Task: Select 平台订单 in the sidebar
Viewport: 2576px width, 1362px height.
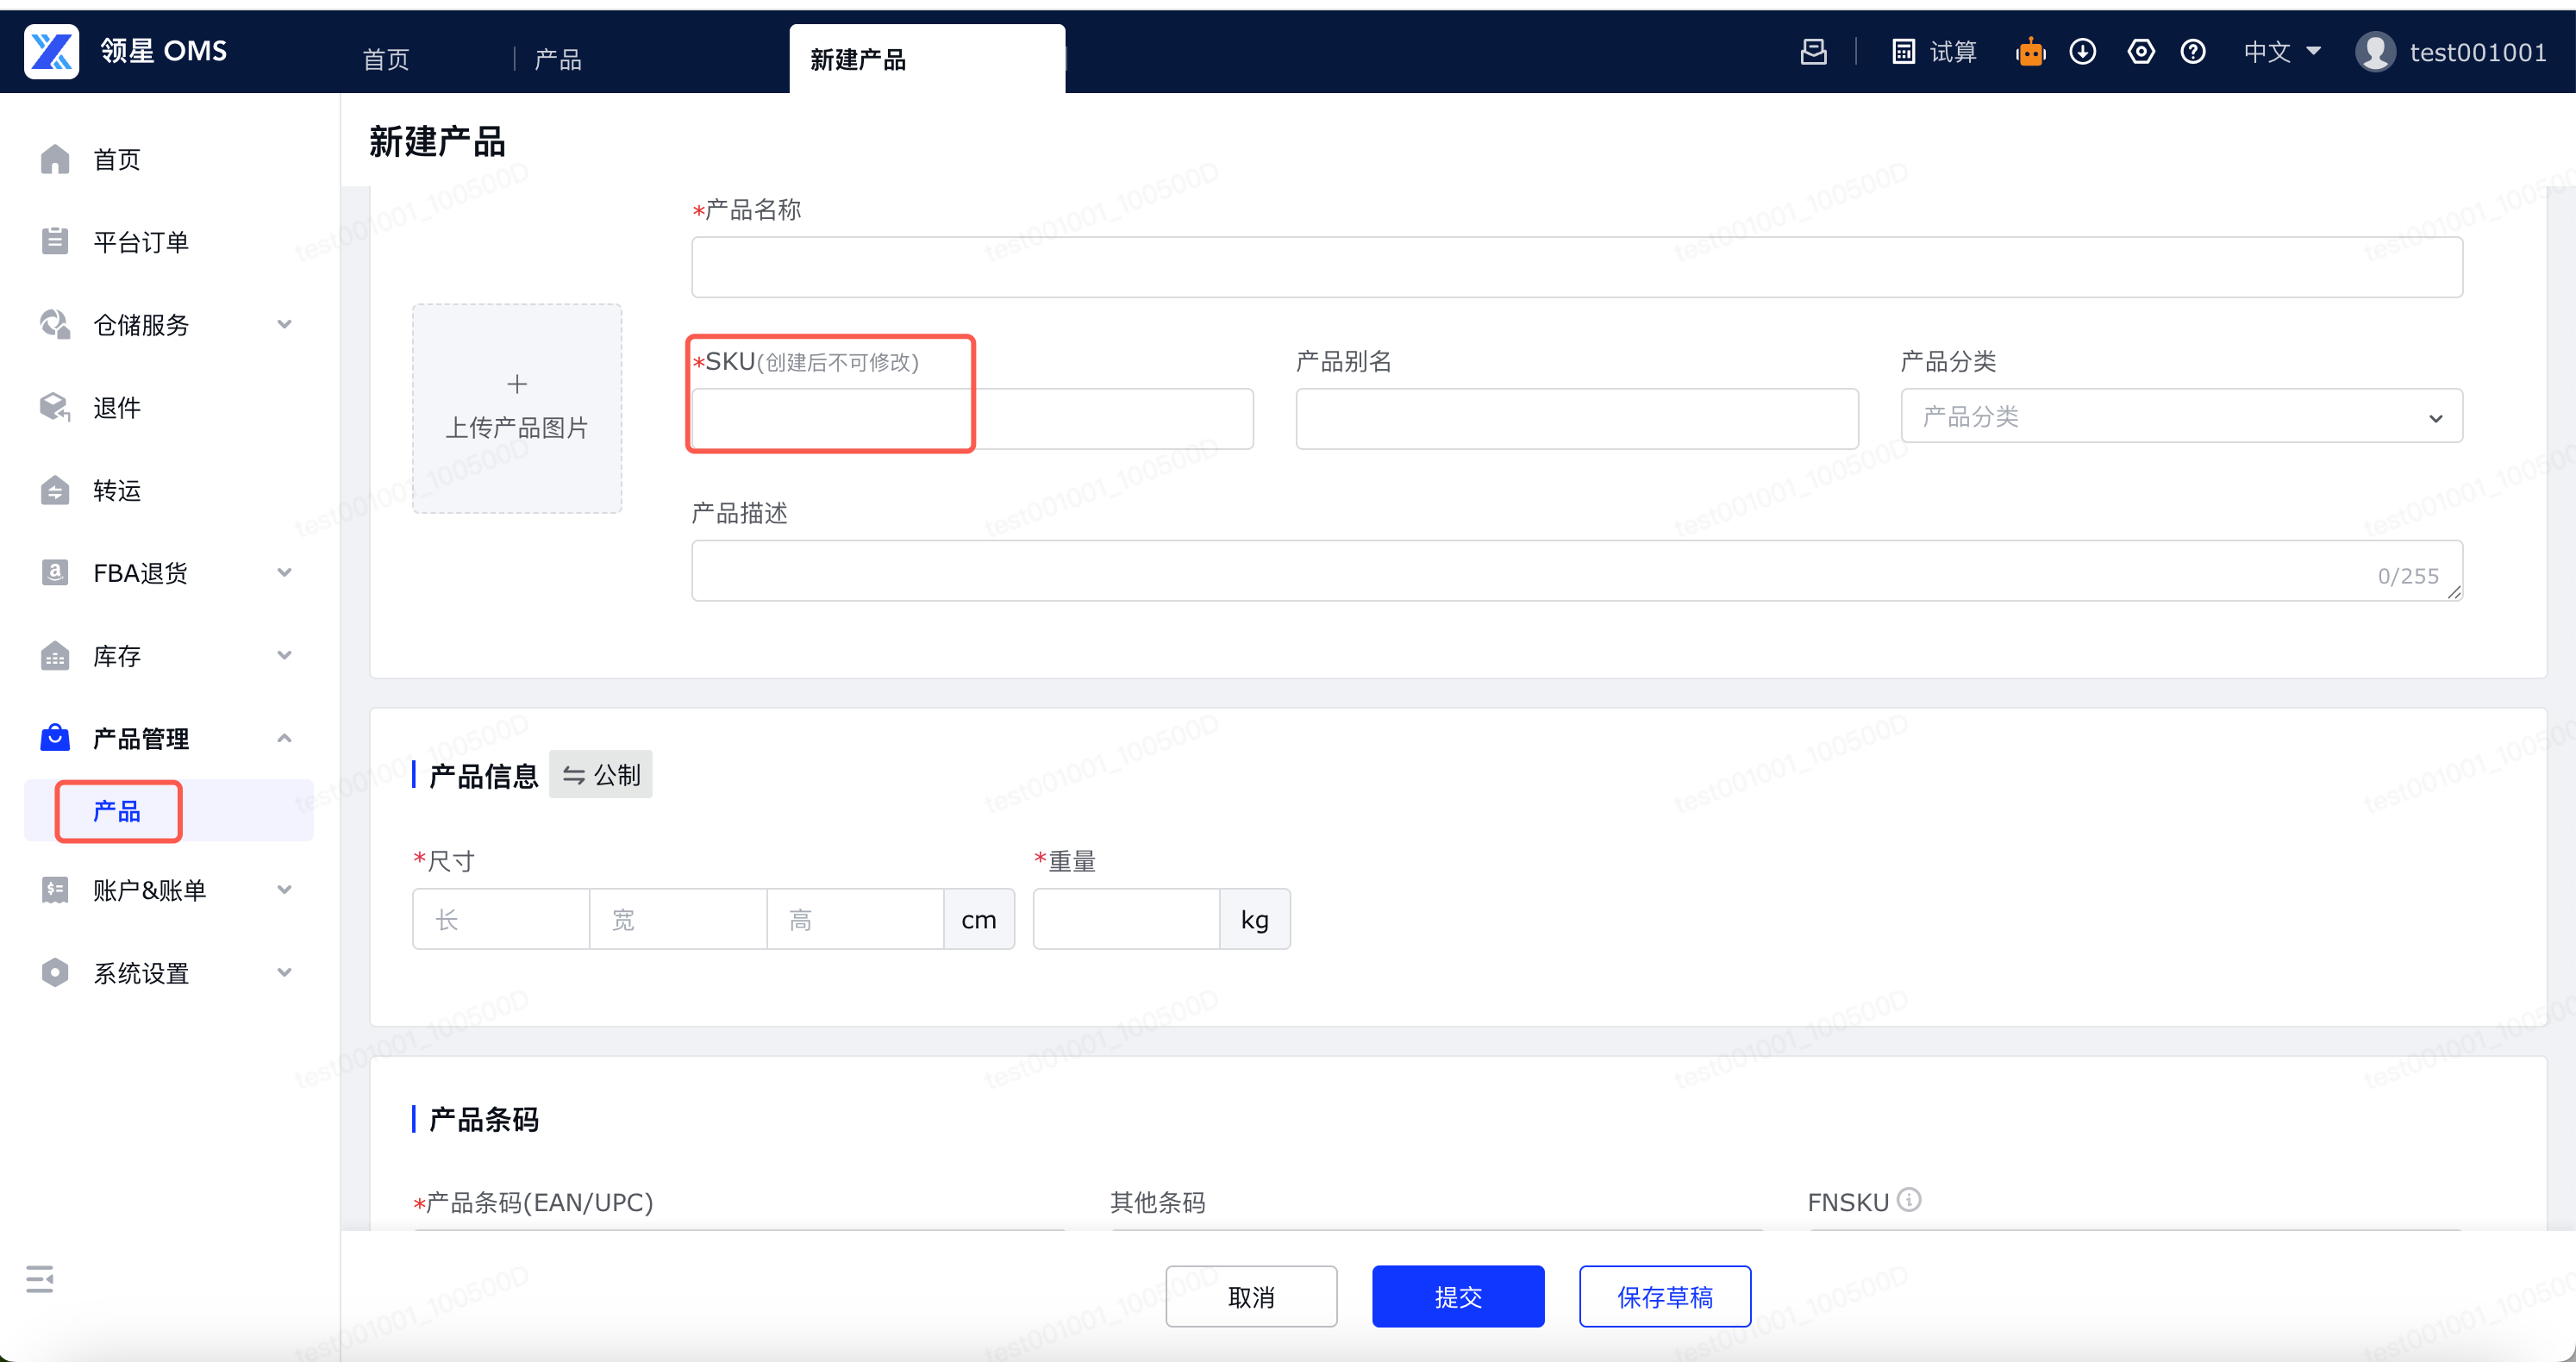Action: pyautogui.click(x=141, y=242)
